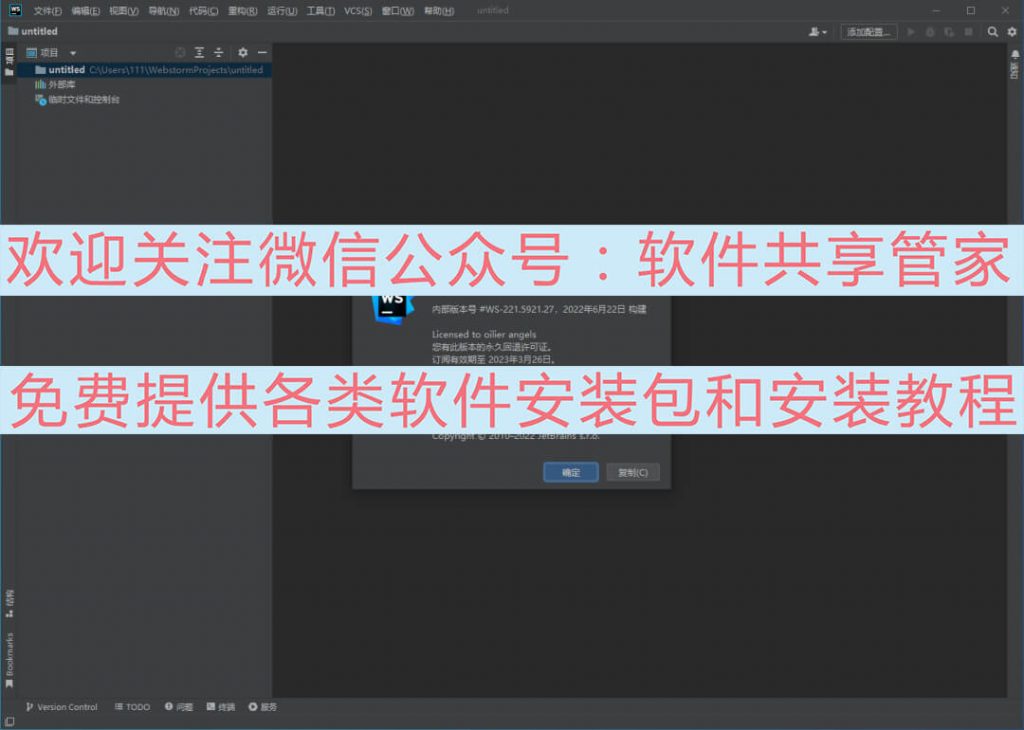The width and height of the screenshot is (1024, 730).
Task: Select the untitled project root folder
Action: click(144, 70)
